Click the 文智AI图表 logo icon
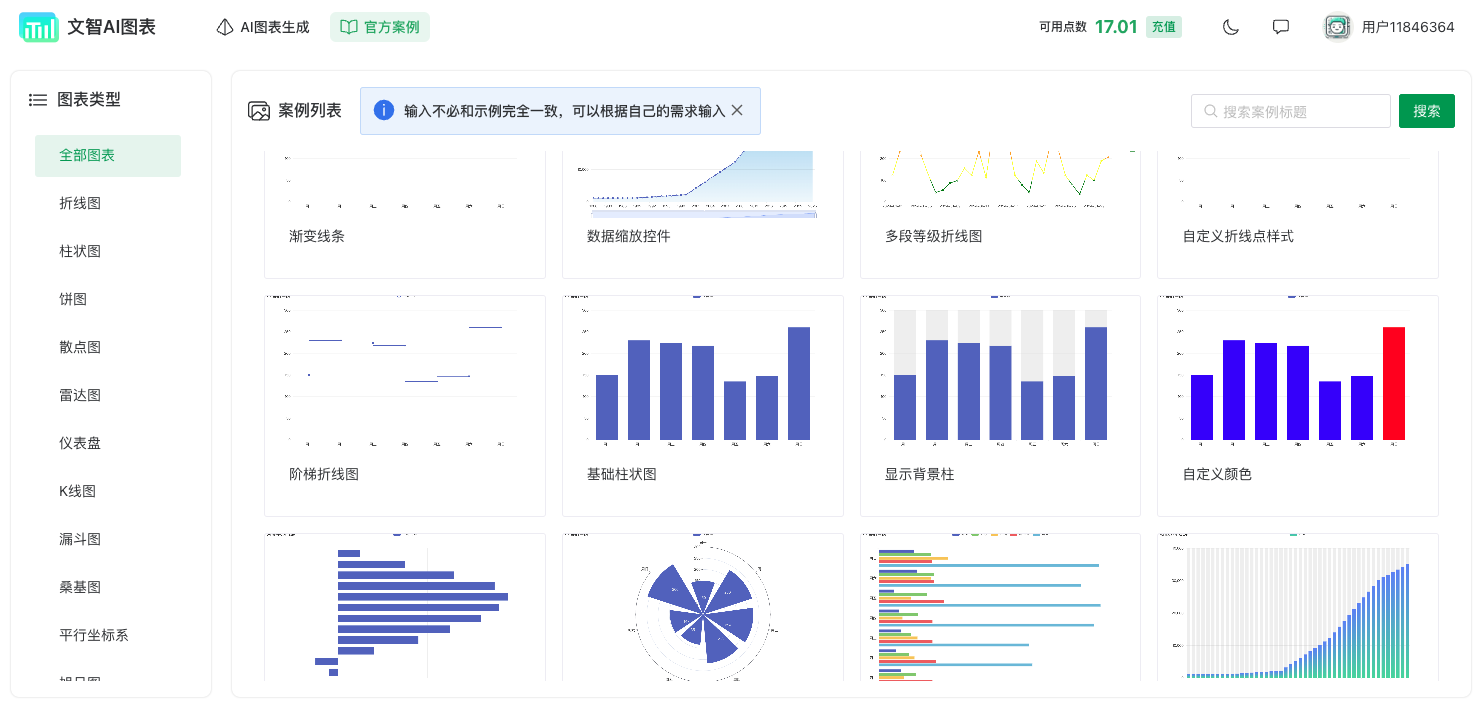Screen dimensions: 1478x708 39,27
